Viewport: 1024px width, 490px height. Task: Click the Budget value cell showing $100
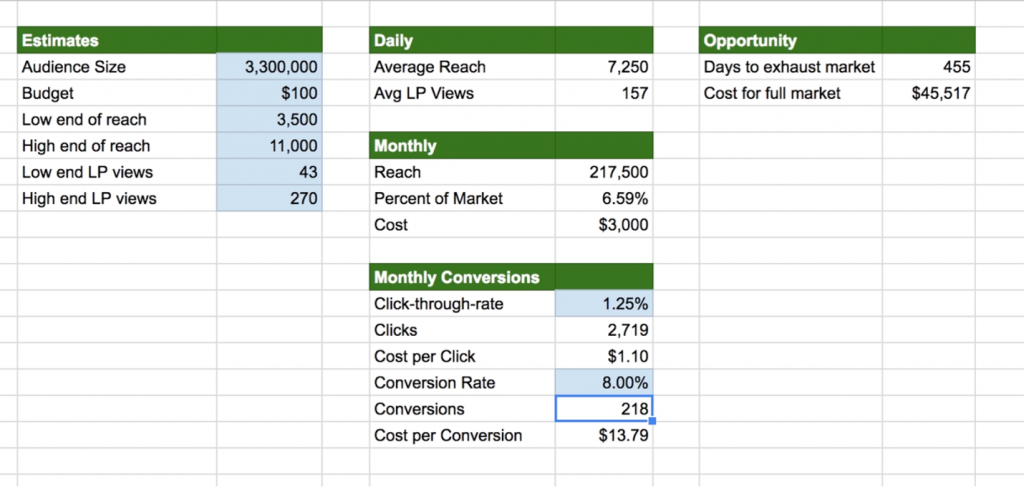tap(269, 93)
